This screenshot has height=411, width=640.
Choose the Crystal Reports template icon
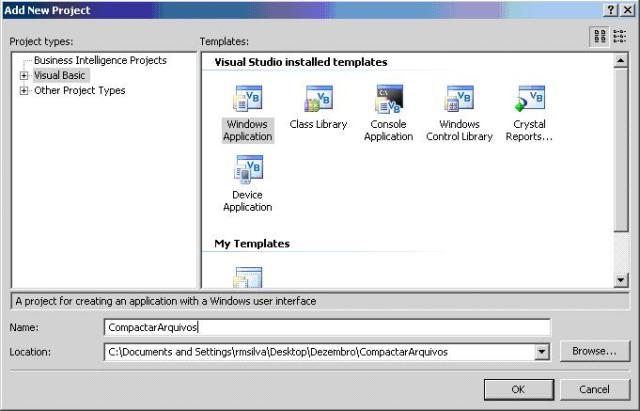529,100
